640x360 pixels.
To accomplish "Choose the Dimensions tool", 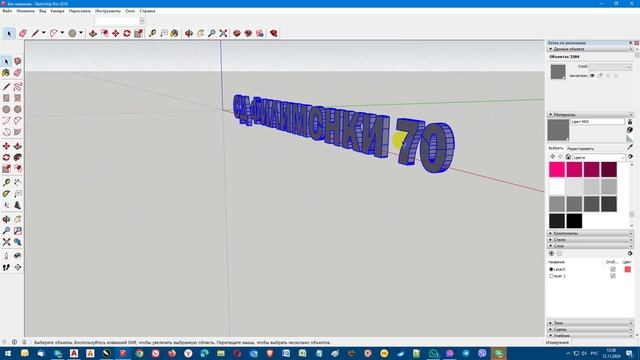I will pyautogui.click(x=18, y=182).
